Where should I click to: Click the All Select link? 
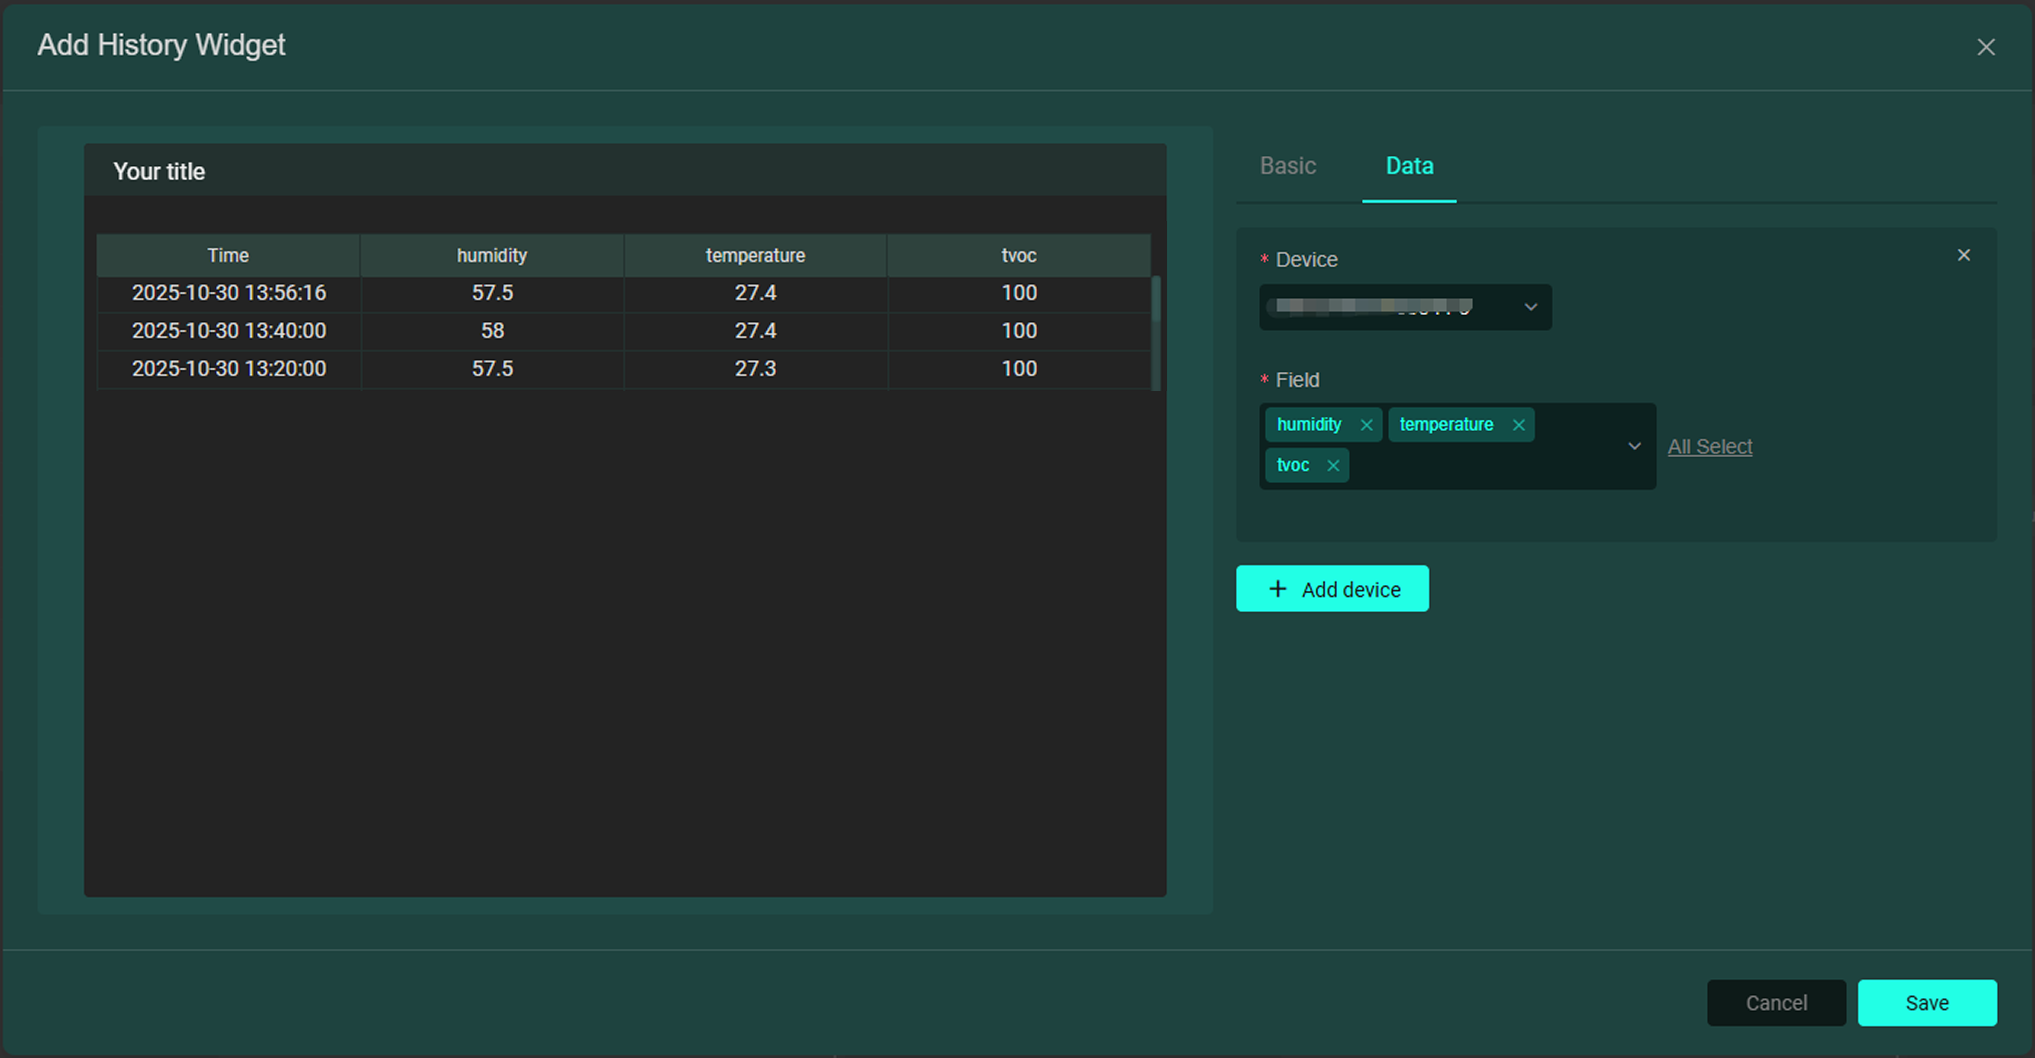[1709, 447]
